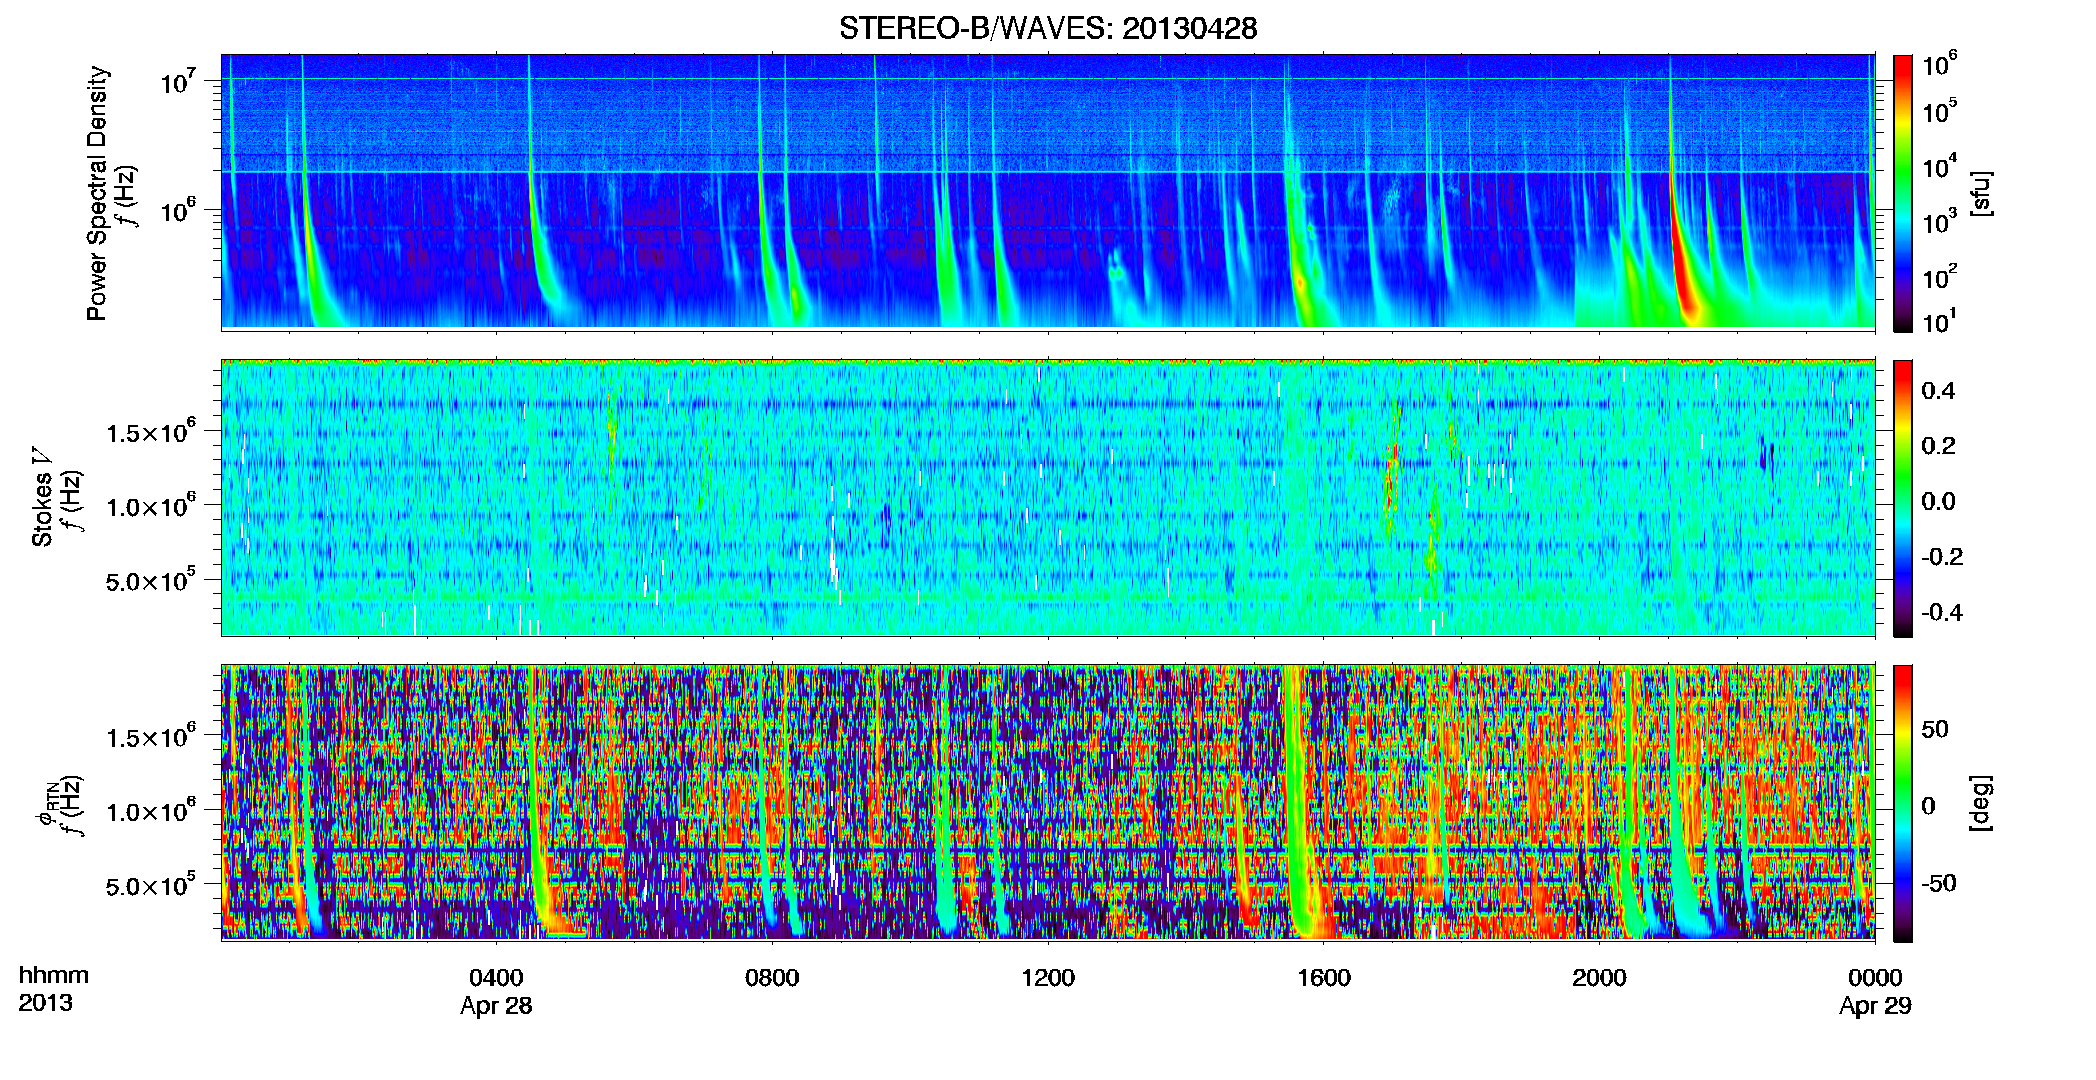This screenshot has height=1080, width=2096.
Task: Click the 50 label on degree colorbar
Action: (x=1935, y=729)
